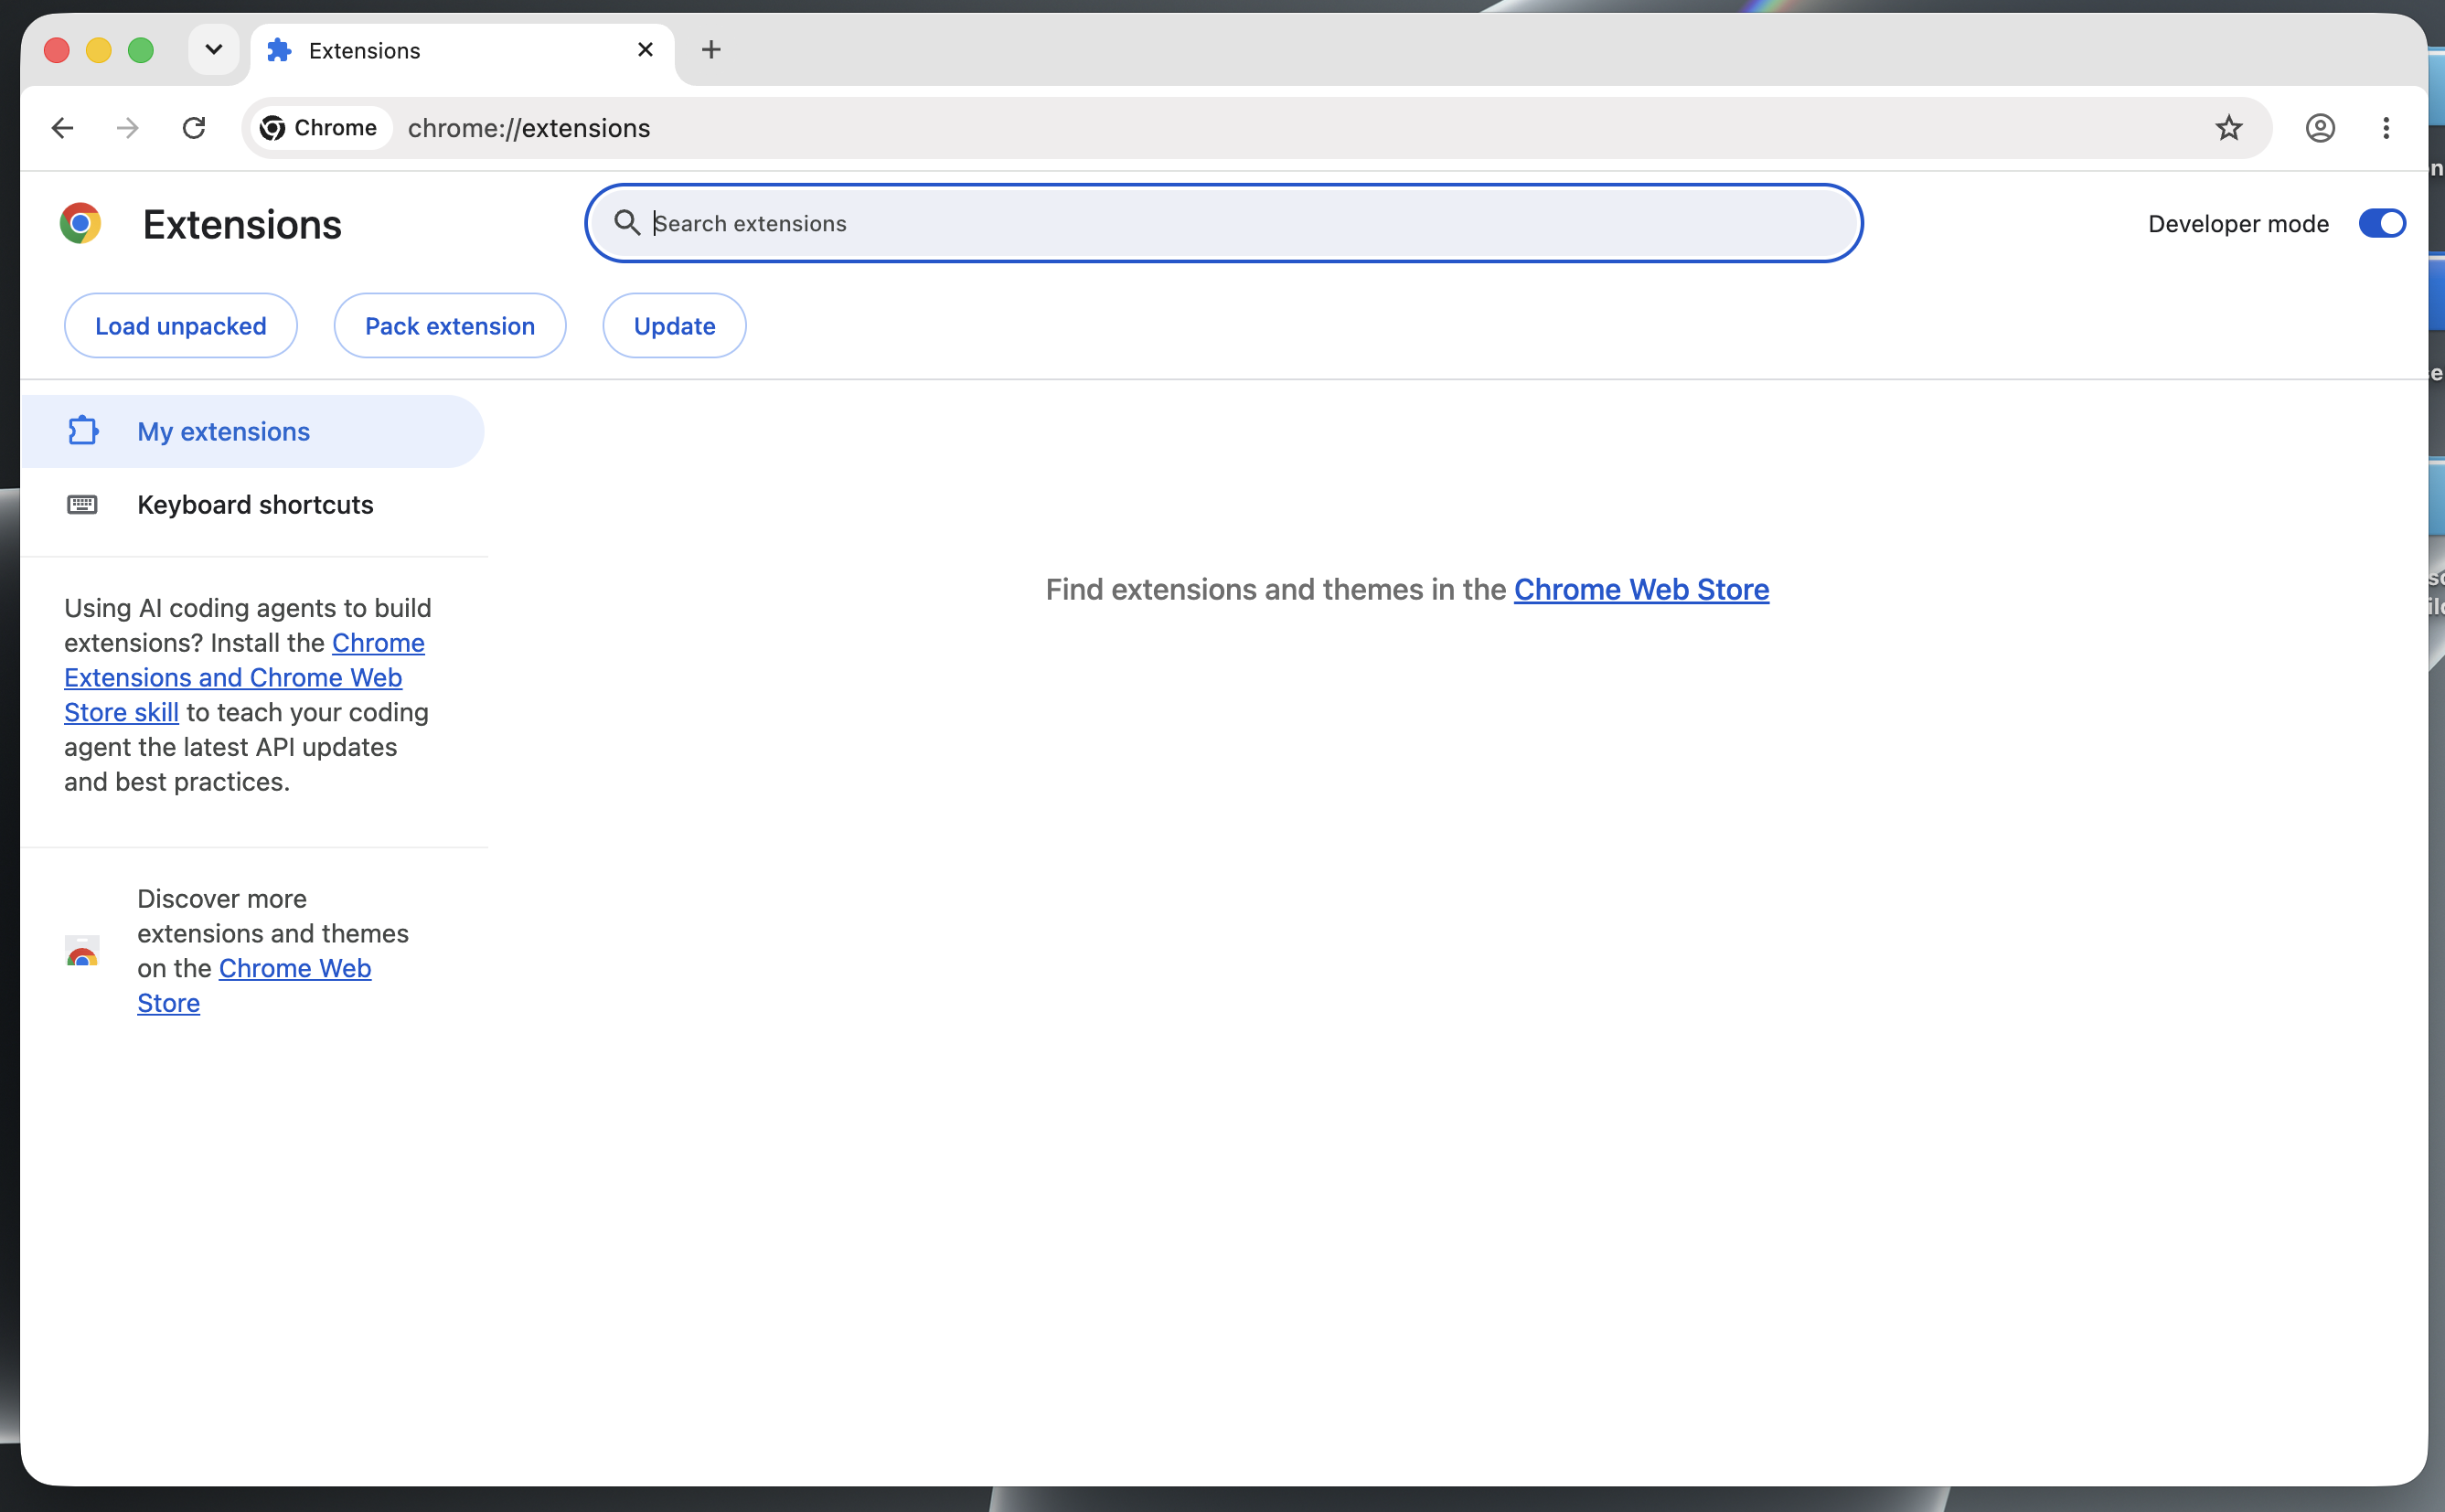Select My extensions in sidebar
This screenshot has width=2445, height=1512.
(252, 431)
